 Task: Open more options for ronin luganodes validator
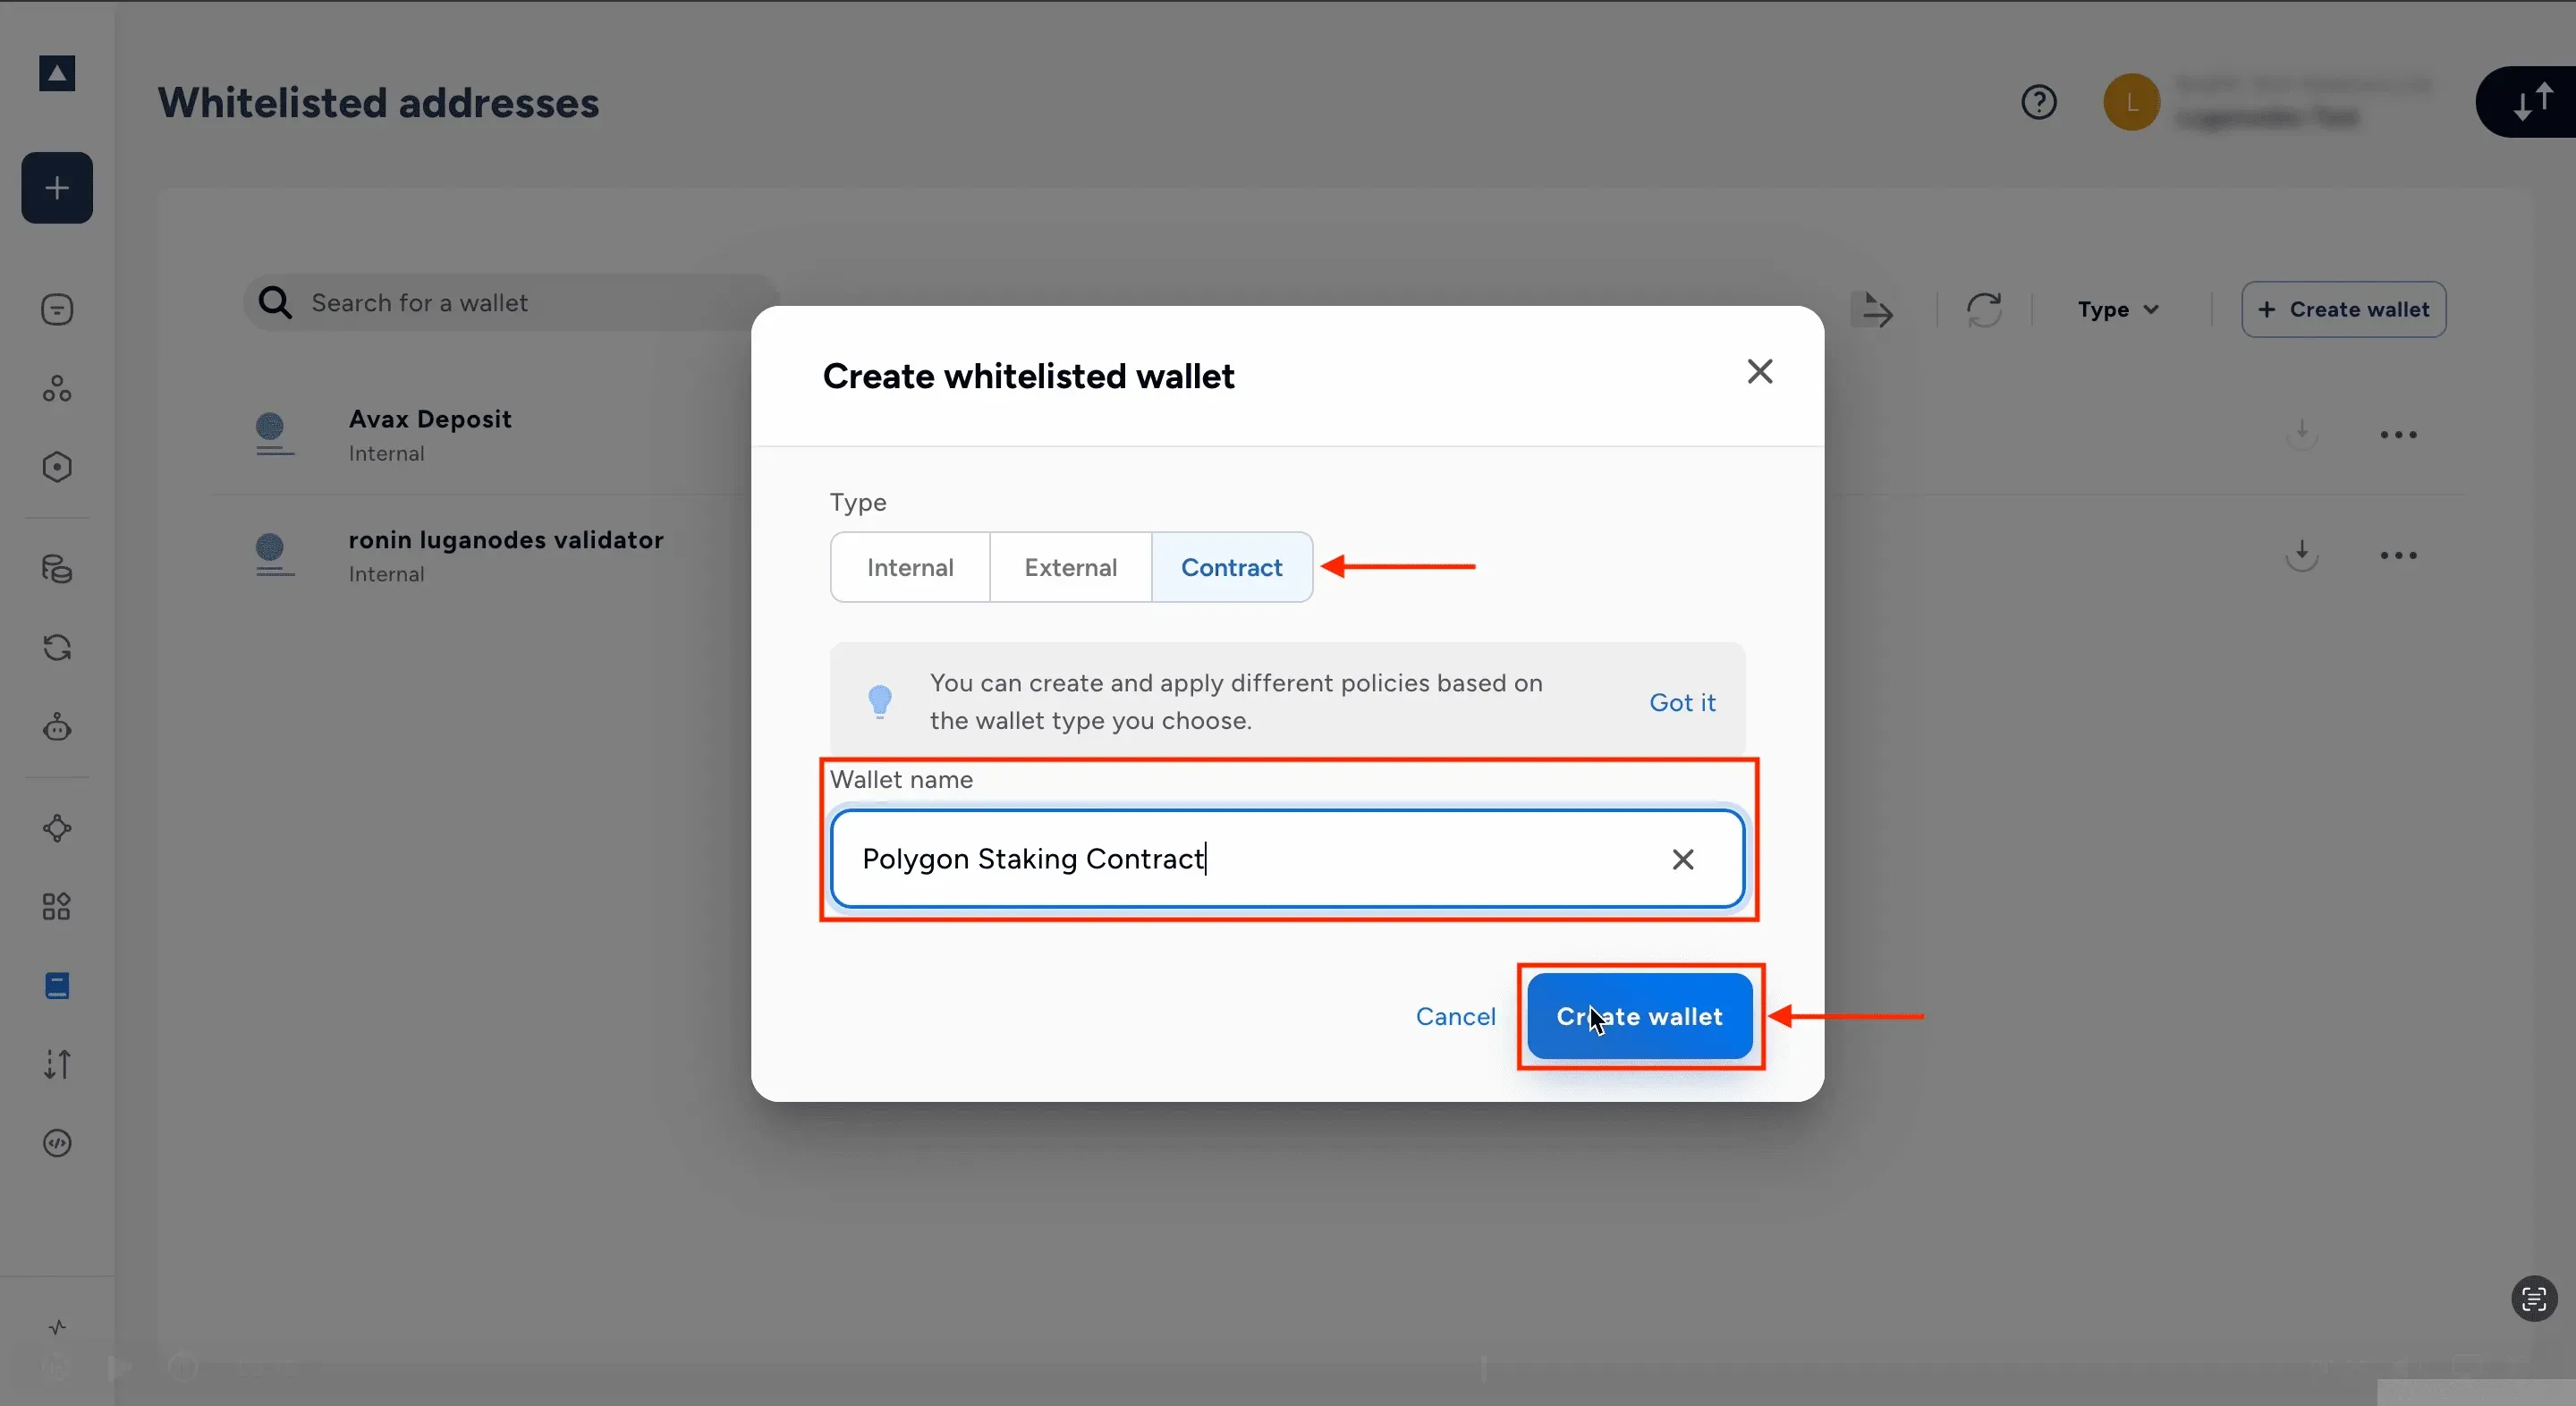[x=2398, y=556]
